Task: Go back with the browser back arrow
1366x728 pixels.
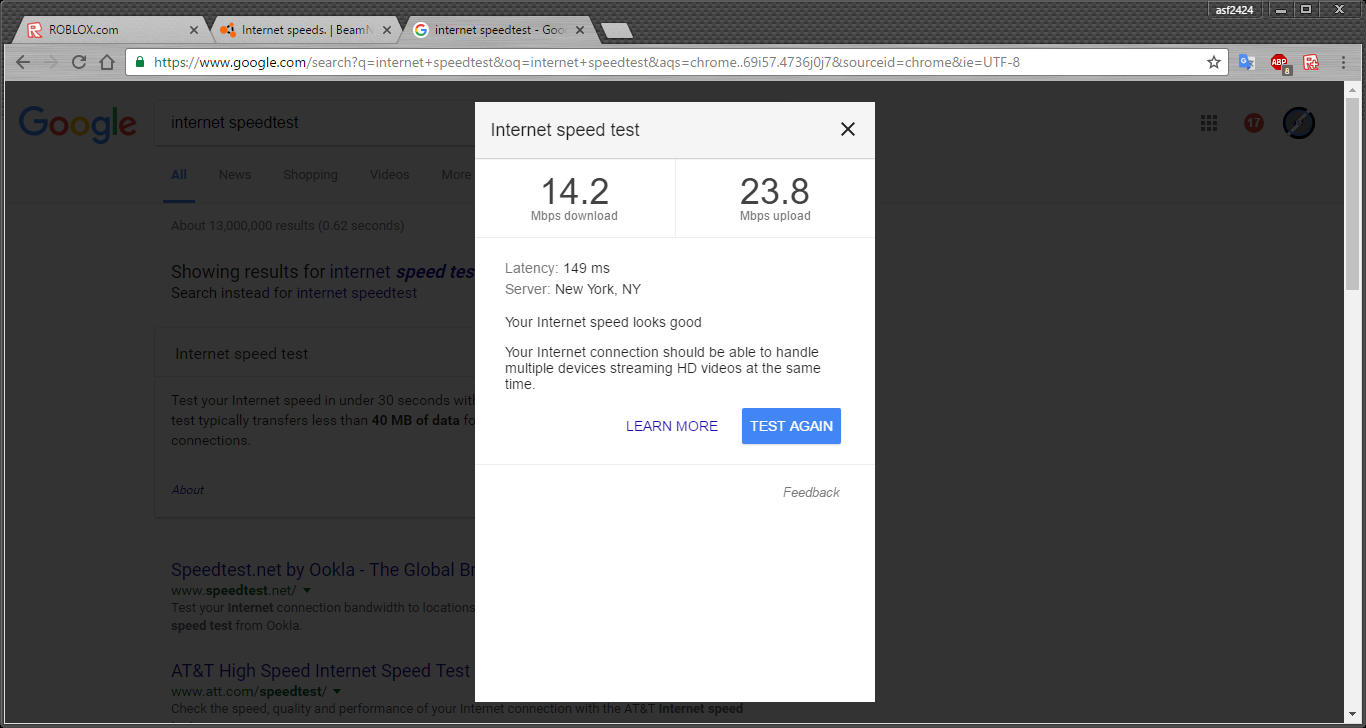Action: (23, 62)
